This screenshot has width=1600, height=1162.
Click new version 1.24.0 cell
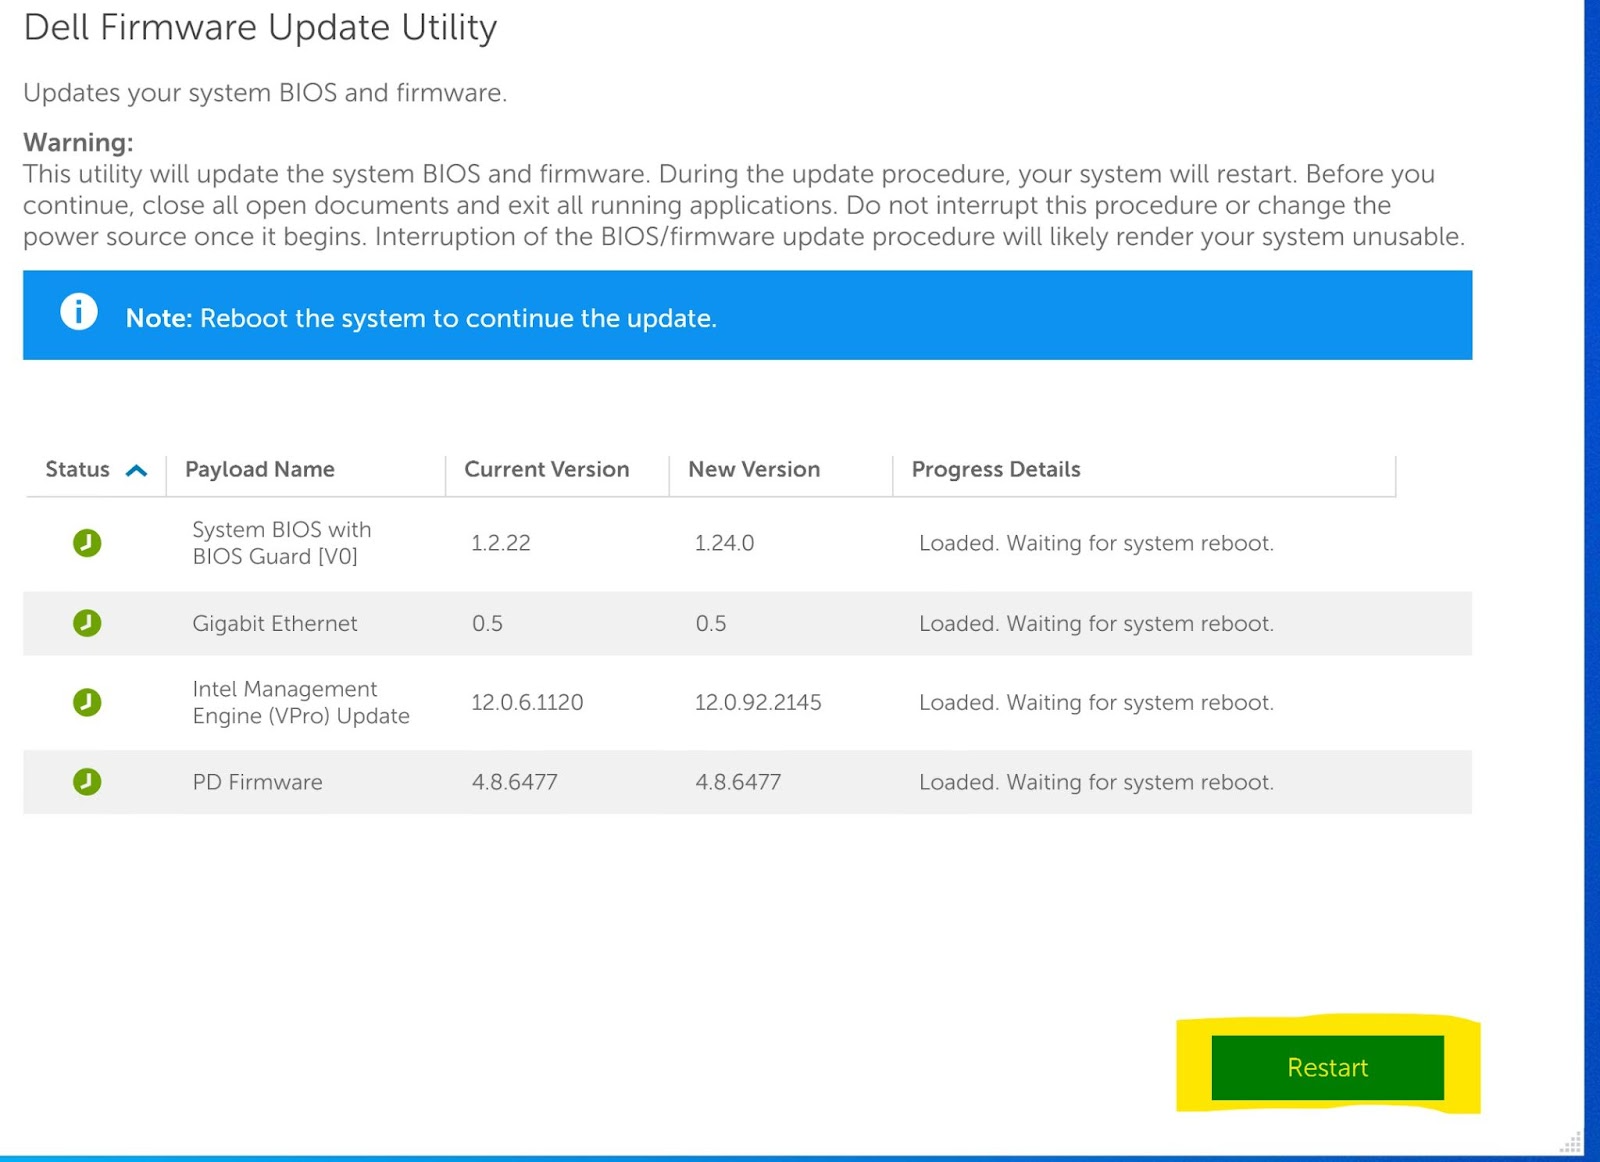coord(724,543)
